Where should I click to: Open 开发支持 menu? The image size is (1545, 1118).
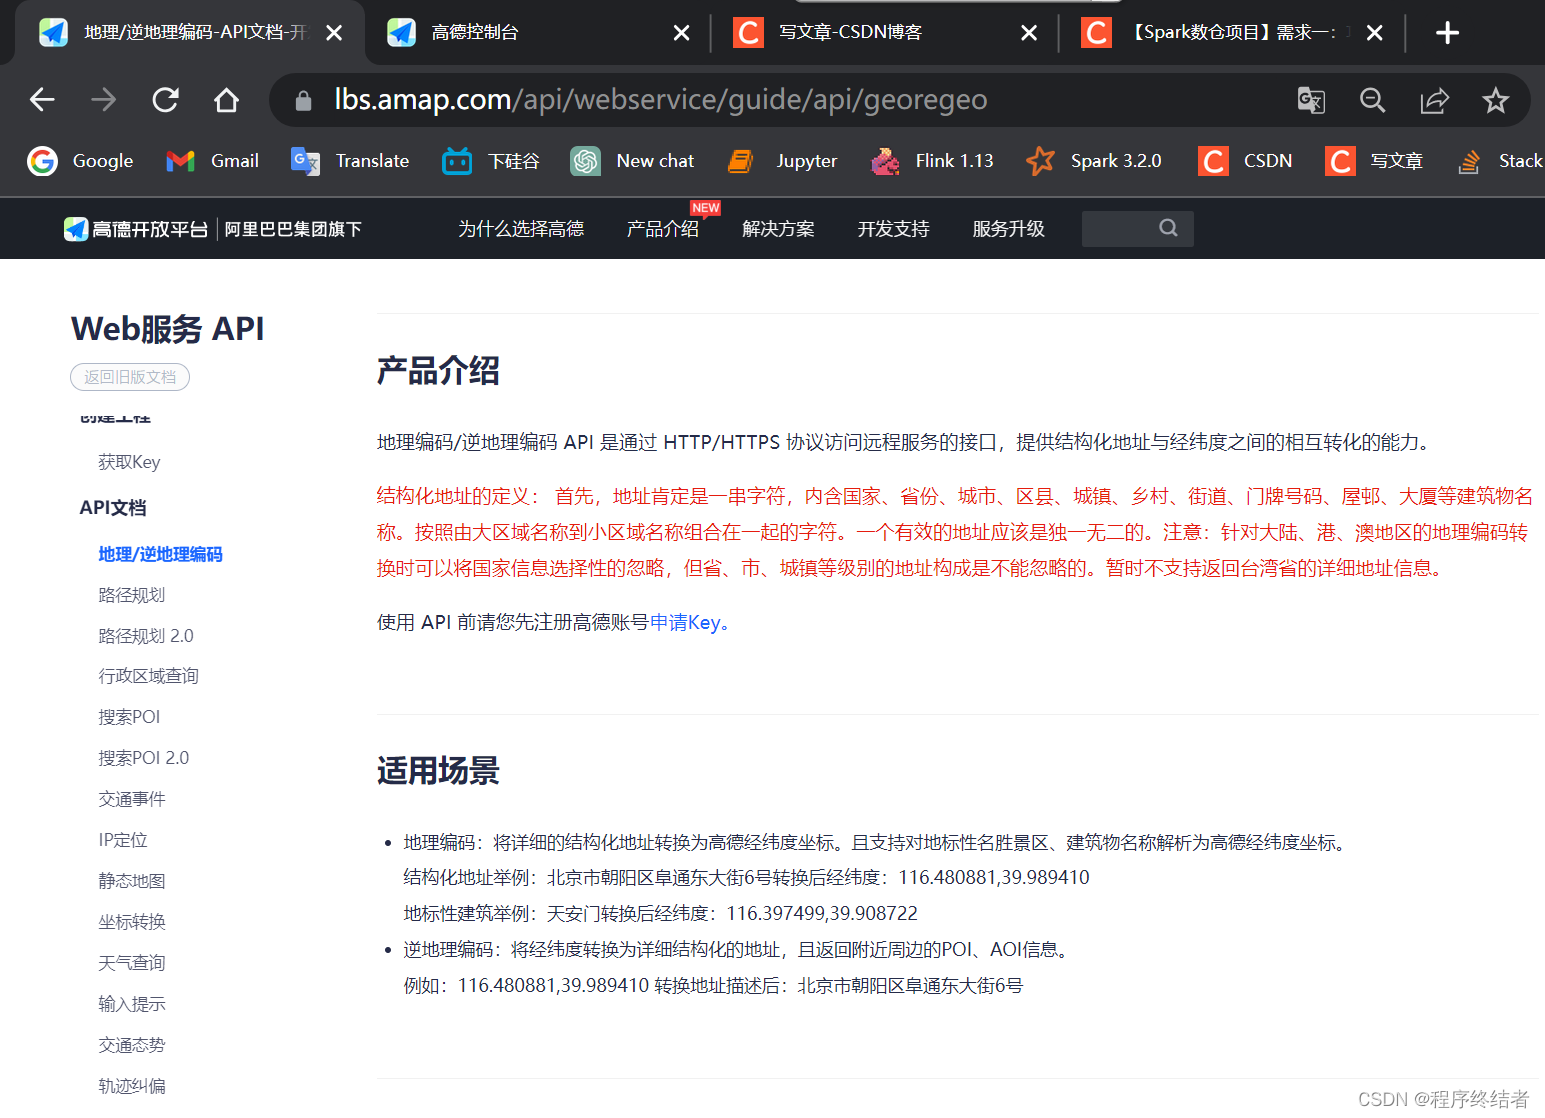tap(893, 229)
